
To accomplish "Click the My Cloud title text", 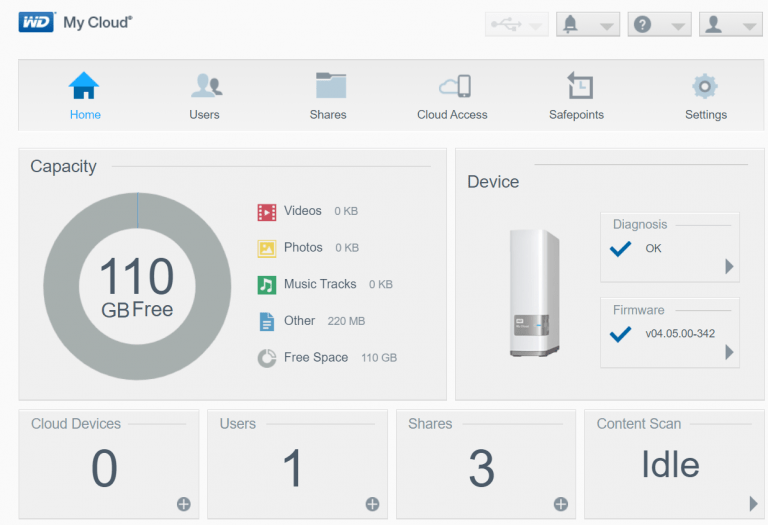I will pos(97,23).
